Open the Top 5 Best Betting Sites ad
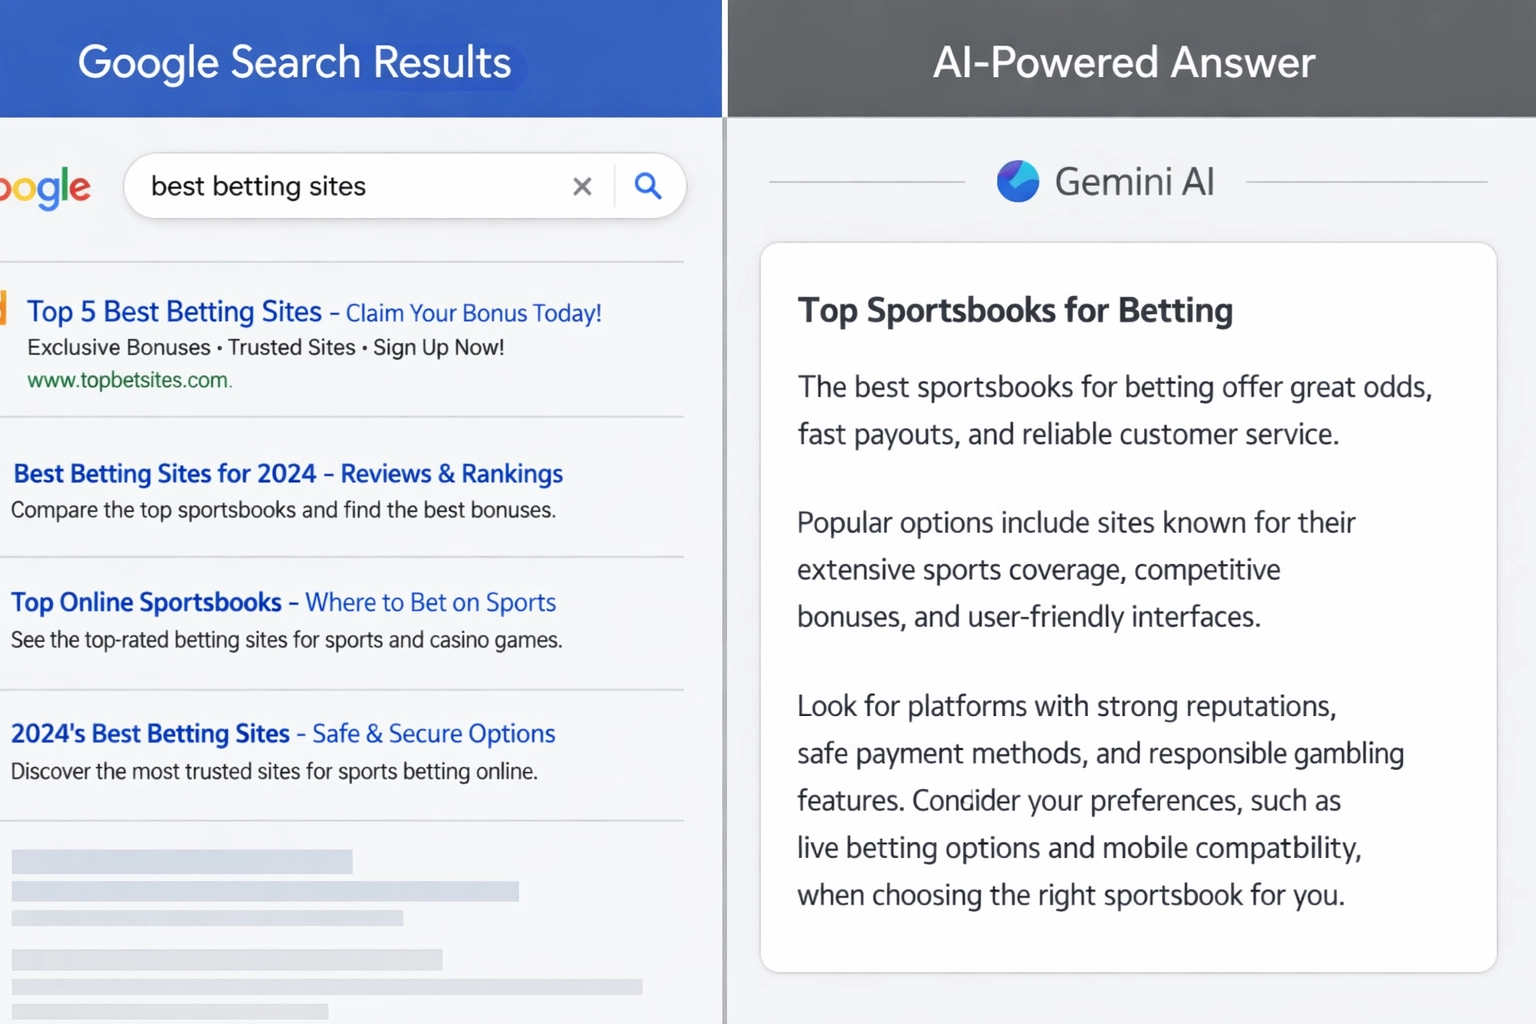The image size is (1536, 1024). [176, 311]
